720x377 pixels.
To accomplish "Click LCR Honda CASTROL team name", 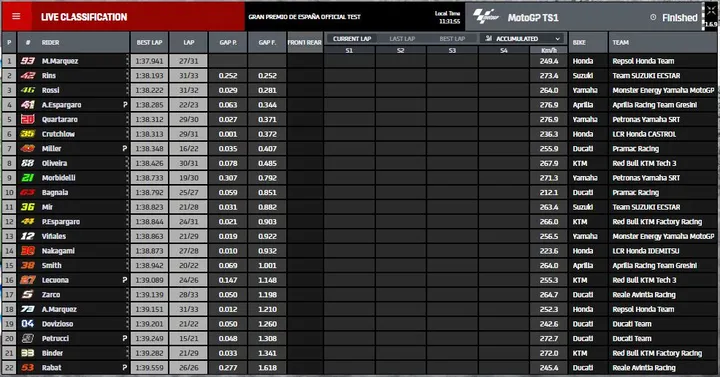I will tap(644, 134).
